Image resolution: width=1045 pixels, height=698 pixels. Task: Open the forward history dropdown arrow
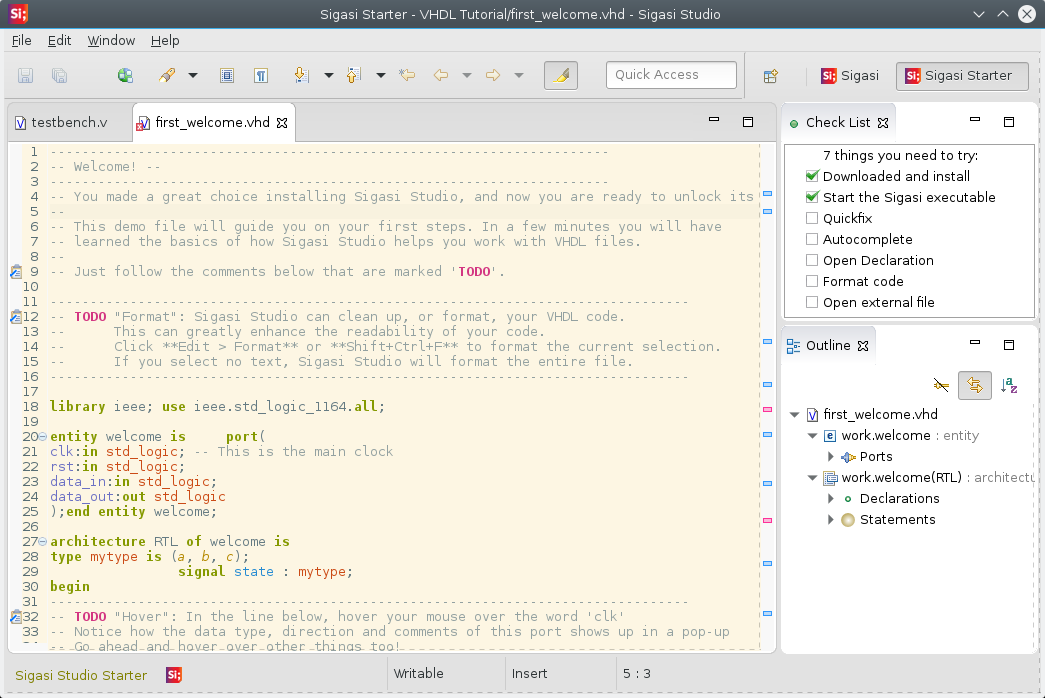[519, 75]
